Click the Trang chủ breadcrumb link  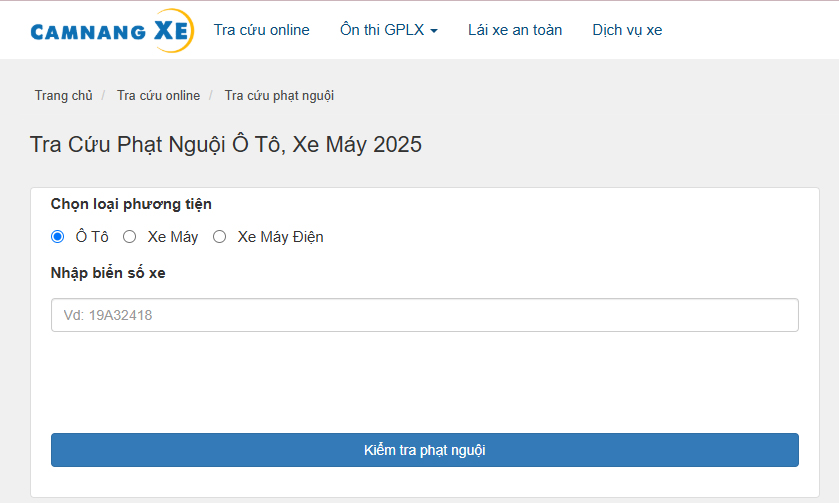[63, 96]
